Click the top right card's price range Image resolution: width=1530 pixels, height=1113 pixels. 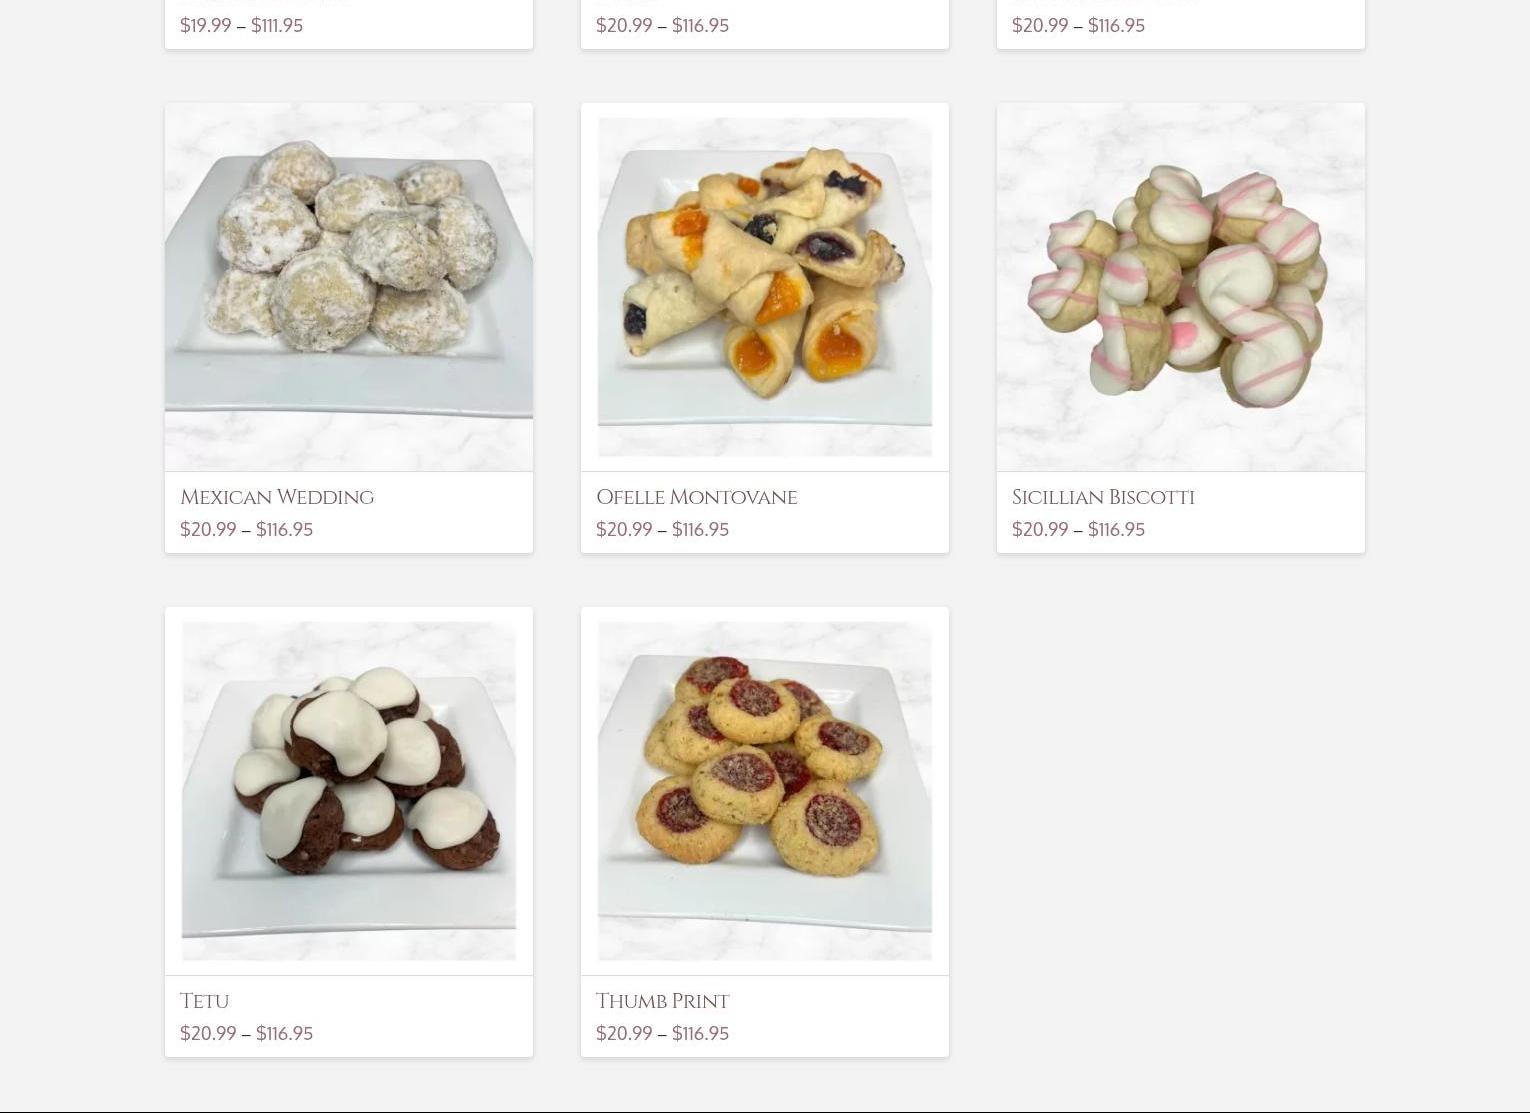pyautogui.click(x=1079, y=25)
